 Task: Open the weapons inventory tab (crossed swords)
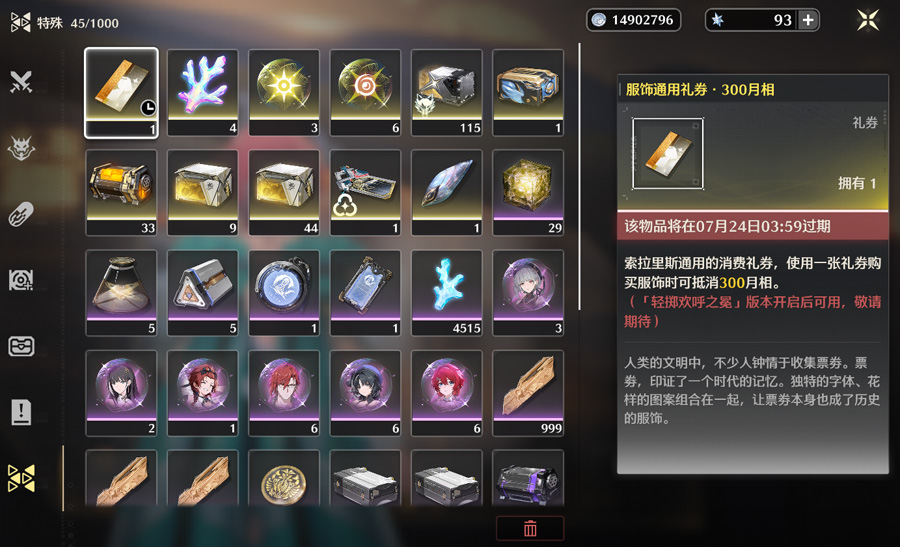[x=21, y=82]
